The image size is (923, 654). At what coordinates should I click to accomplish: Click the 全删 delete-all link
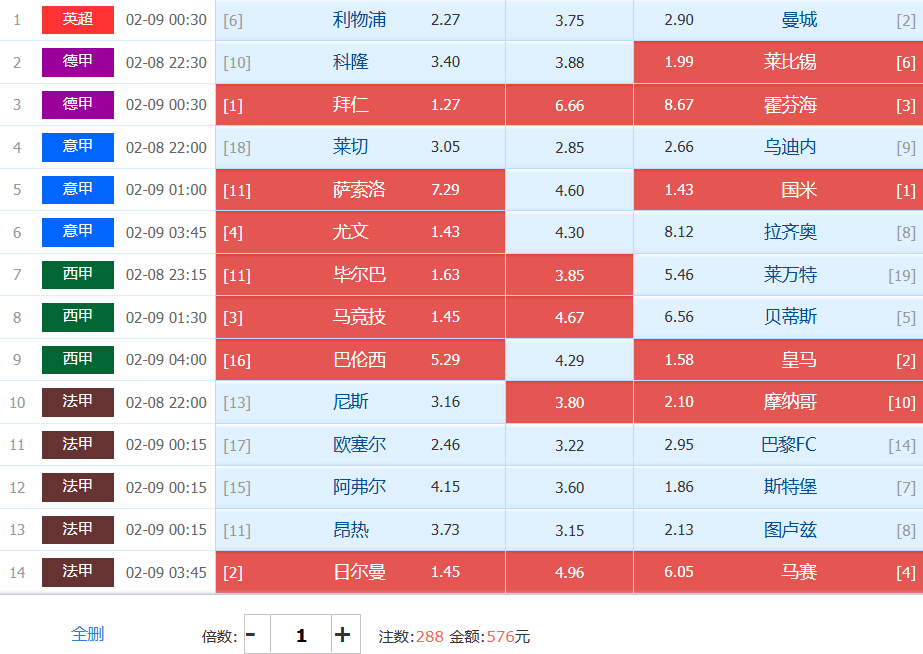(87, 634)
